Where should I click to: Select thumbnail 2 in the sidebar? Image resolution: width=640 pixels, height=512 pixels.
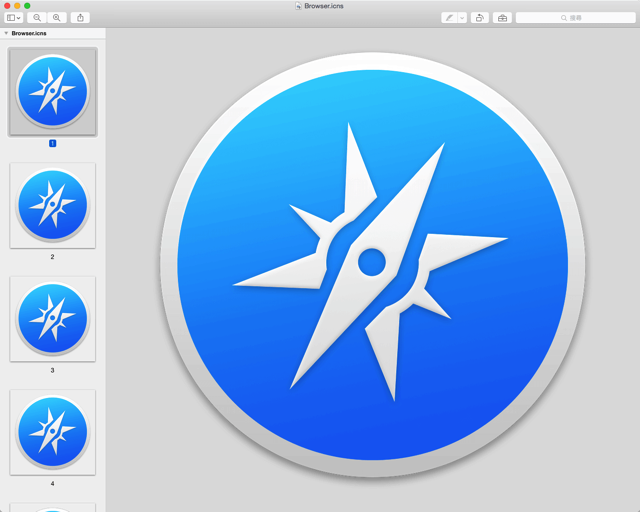(x=53, y=205)
